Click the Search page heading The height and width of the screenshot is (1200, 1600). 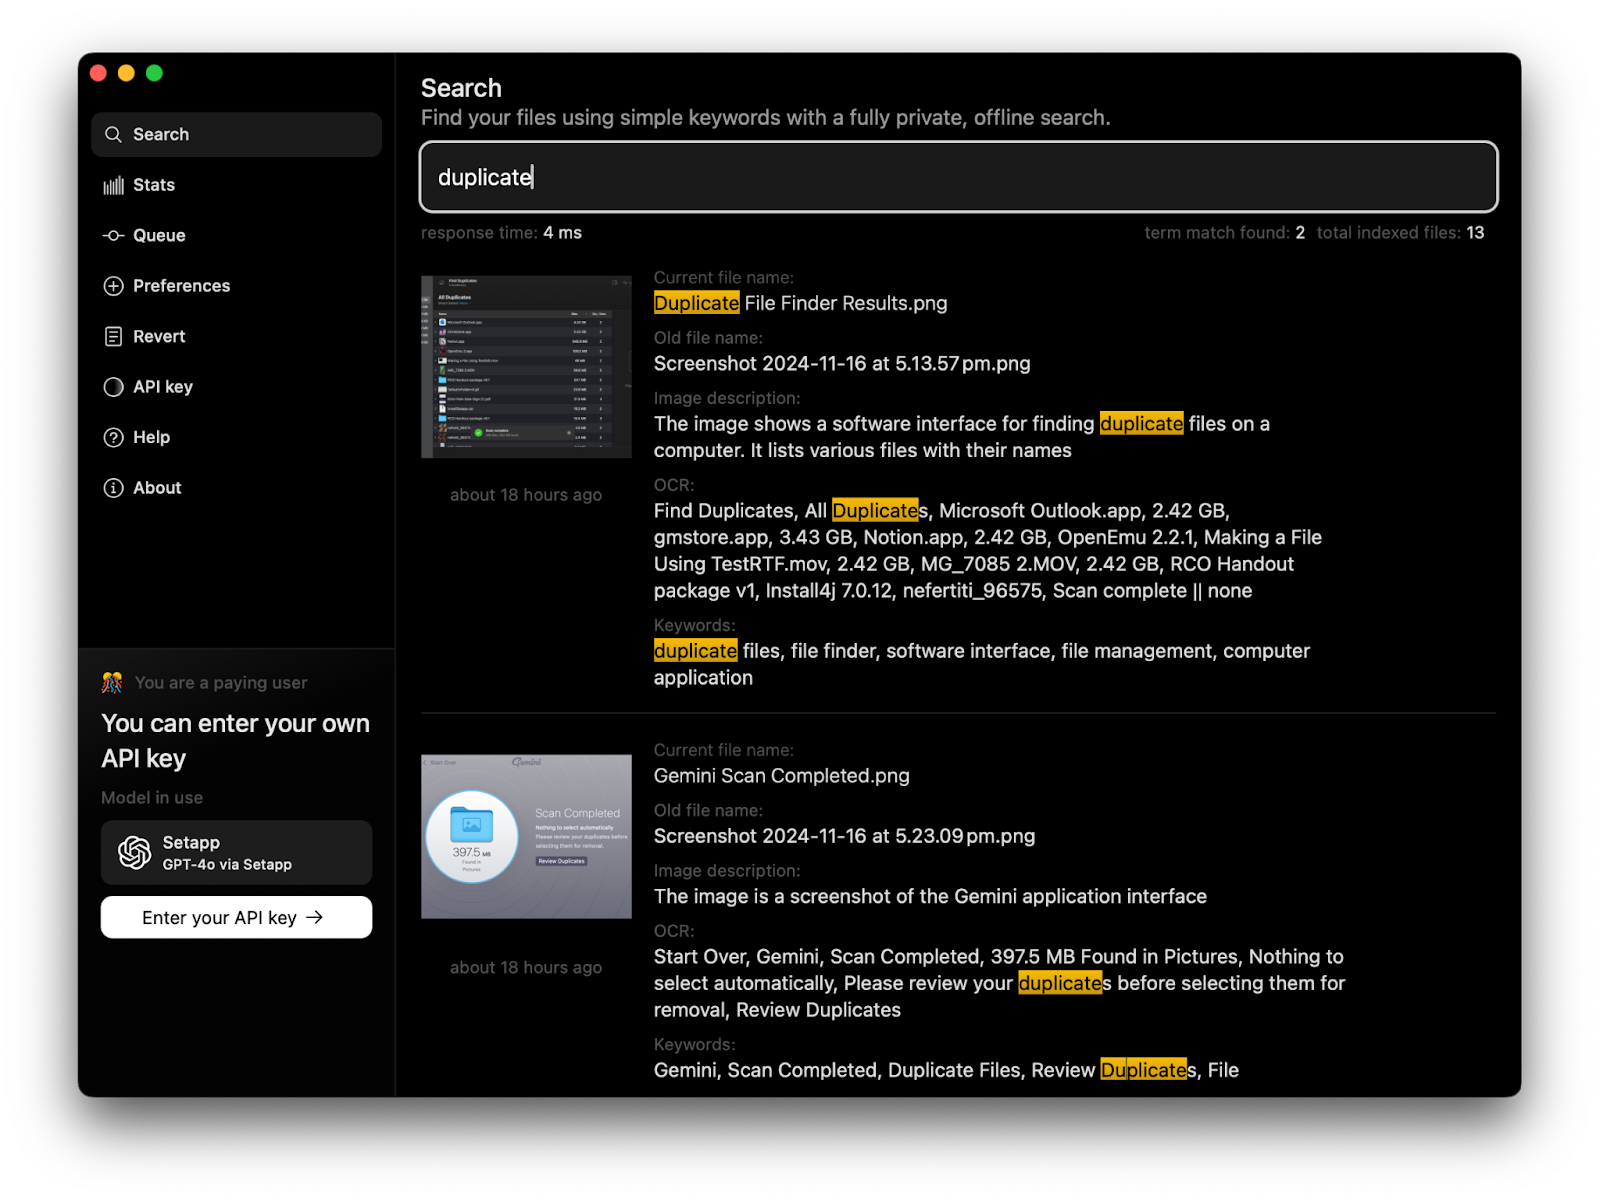pos(461,88)
